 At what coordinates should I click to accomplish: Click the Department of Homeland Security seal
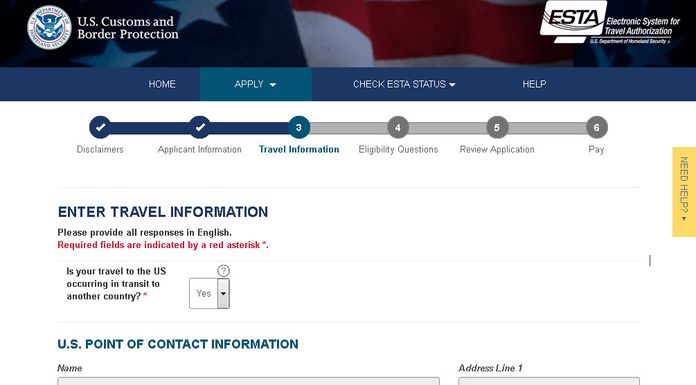point(49,28)
